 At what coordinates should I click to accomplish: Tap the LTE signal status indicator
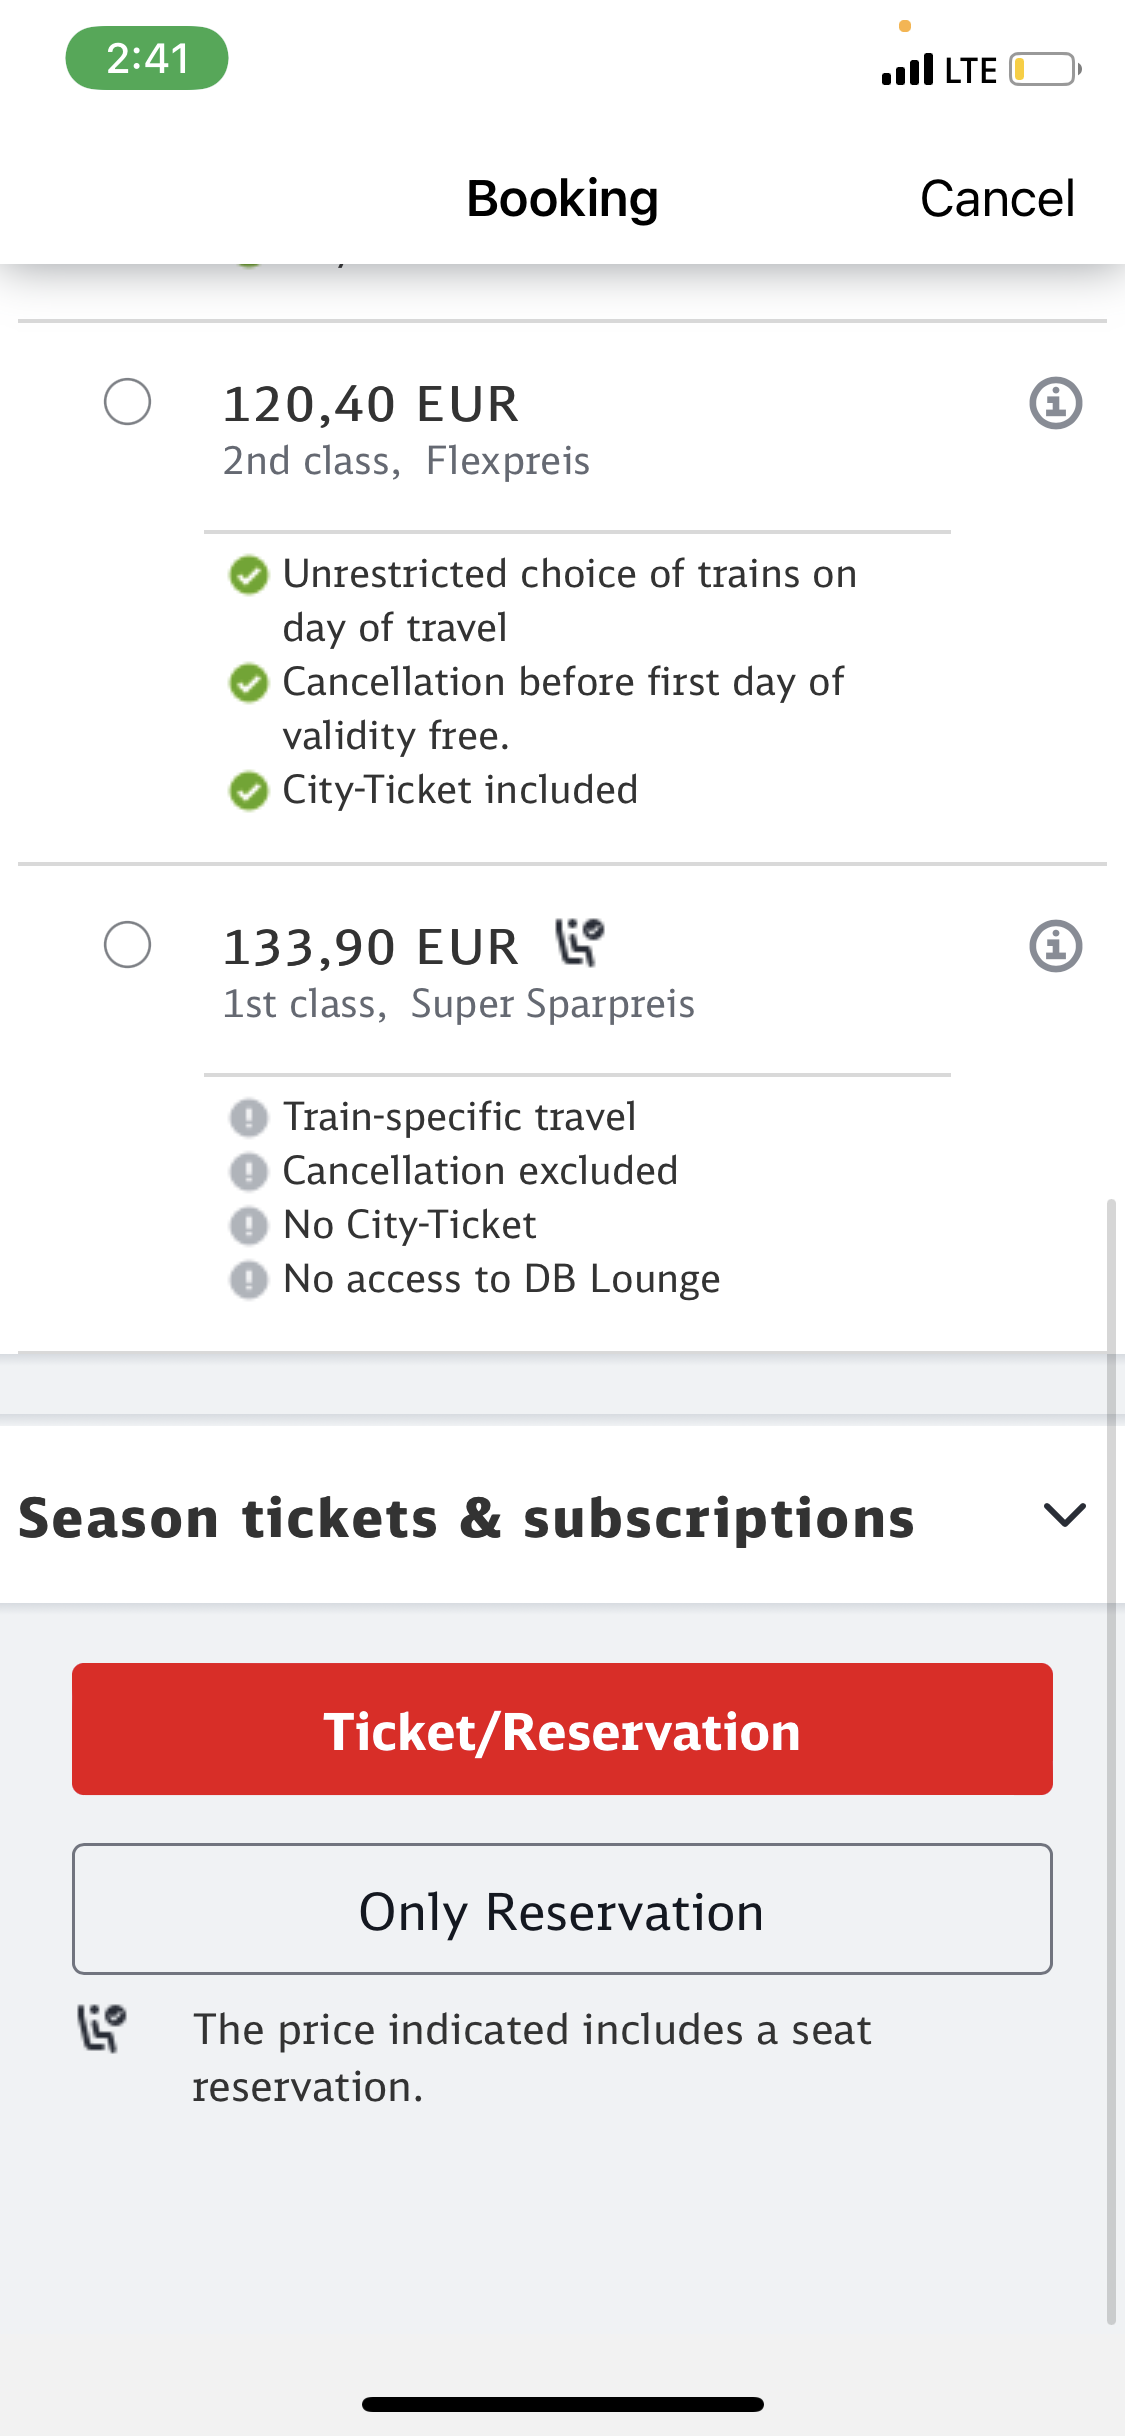click(x=939, y=70)
